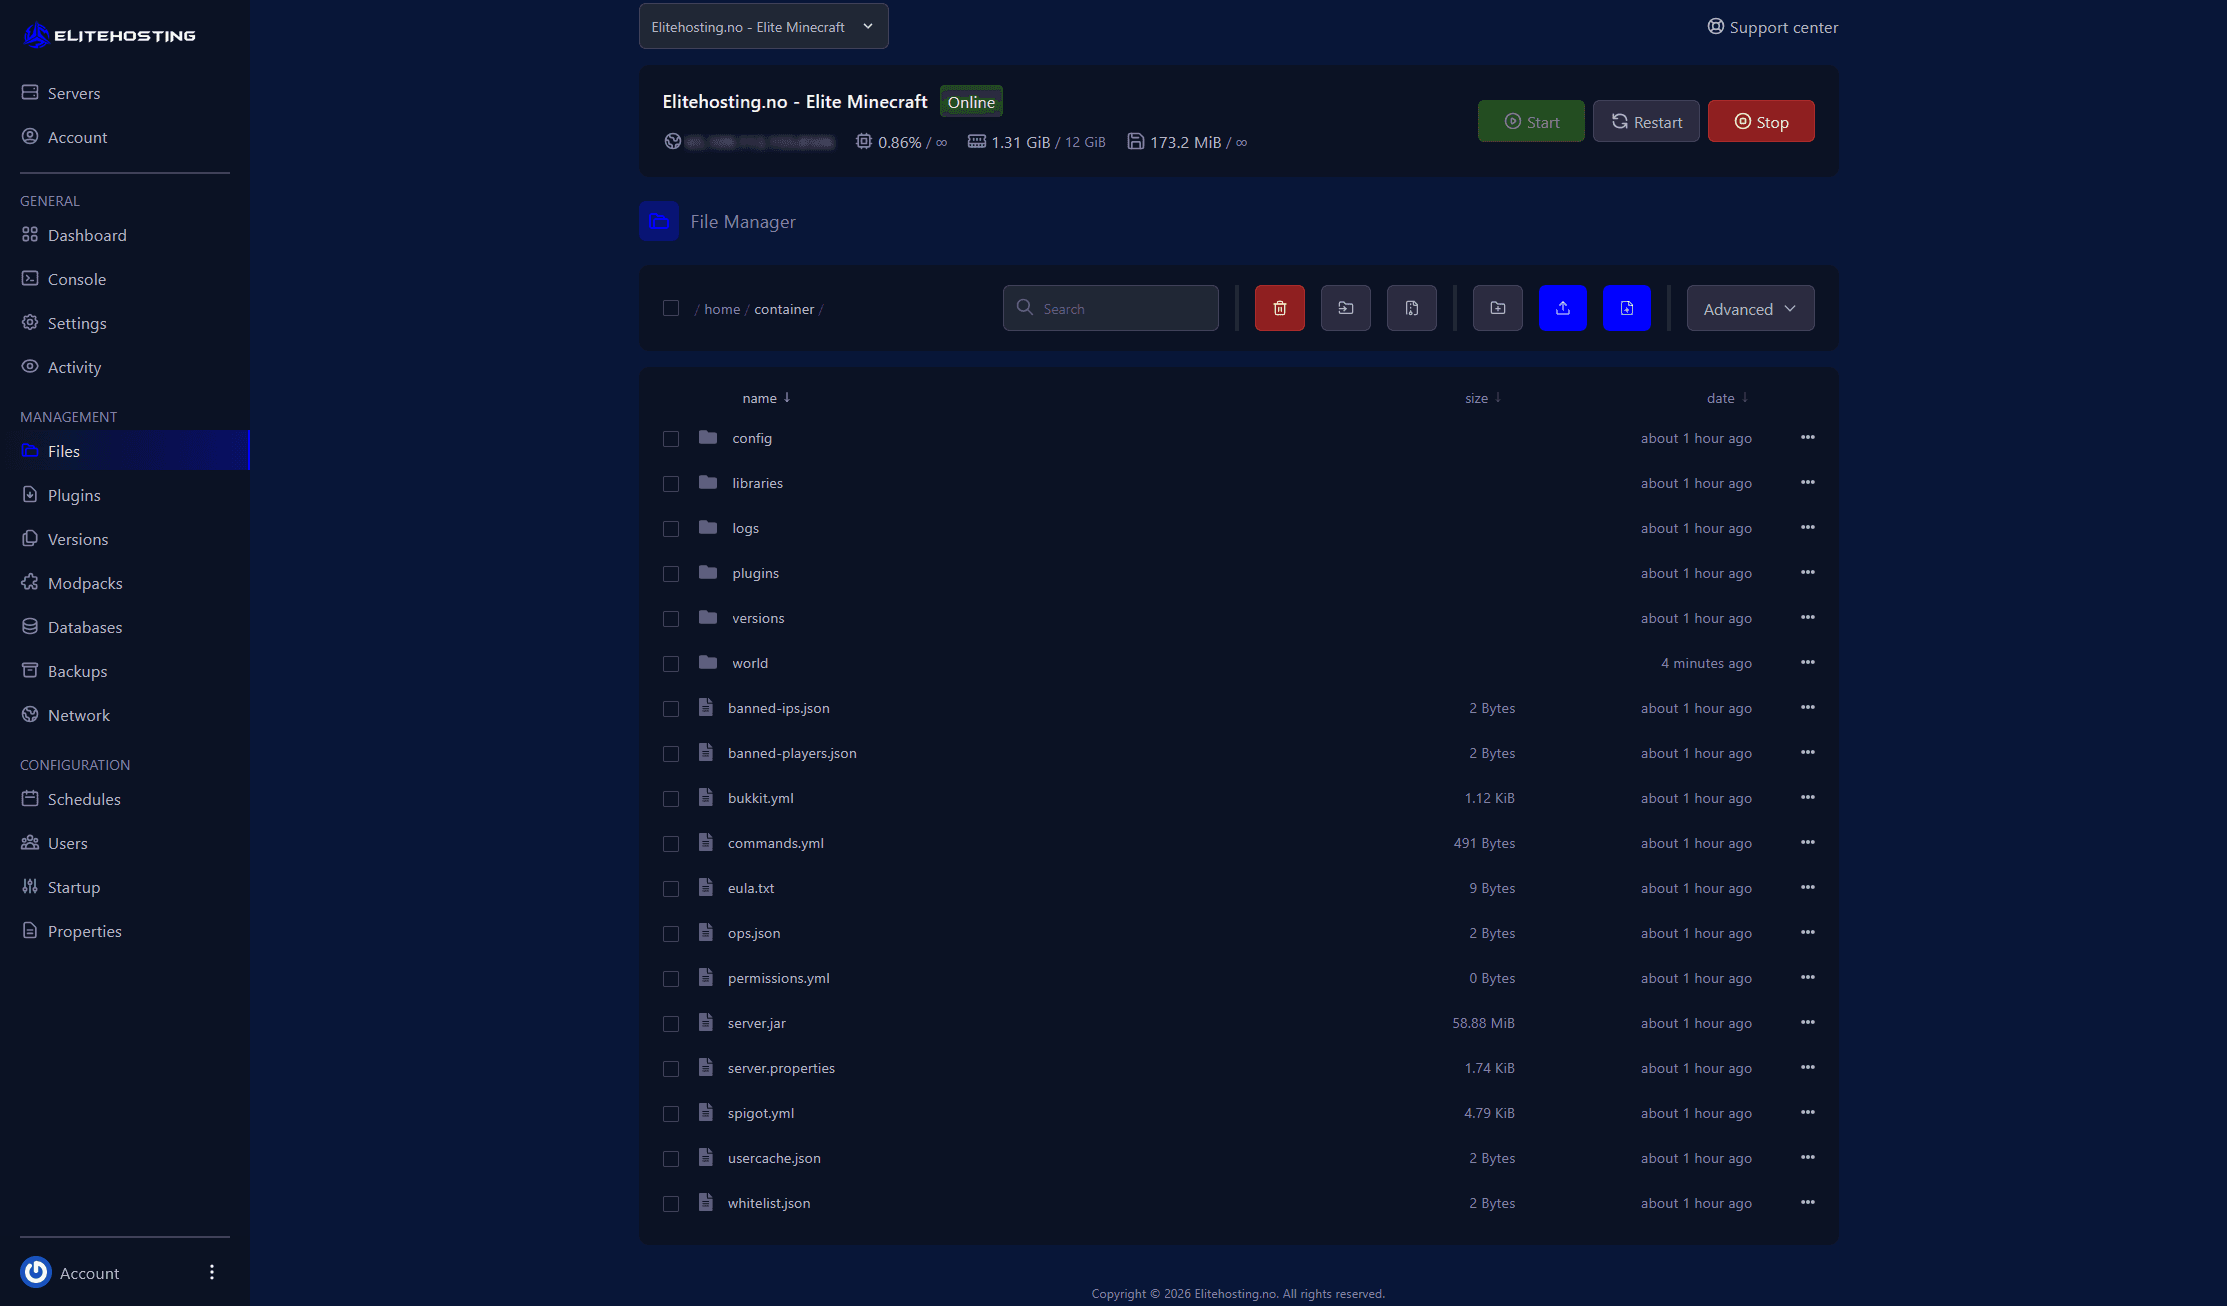2227x1306 pixels.
Task: Open the server selector dropdown
Action: coord(763,27)
